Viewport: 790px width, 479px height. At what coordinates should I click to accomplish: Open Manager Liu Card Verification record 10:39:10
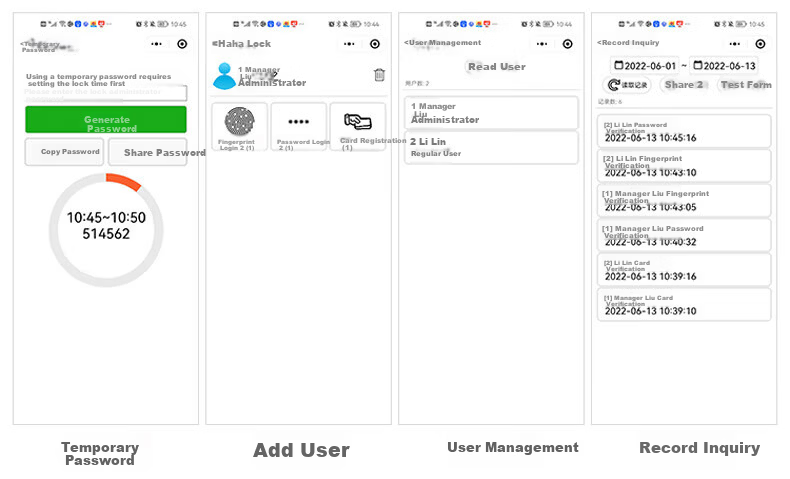pyautogui.click(x=684, y=305)
